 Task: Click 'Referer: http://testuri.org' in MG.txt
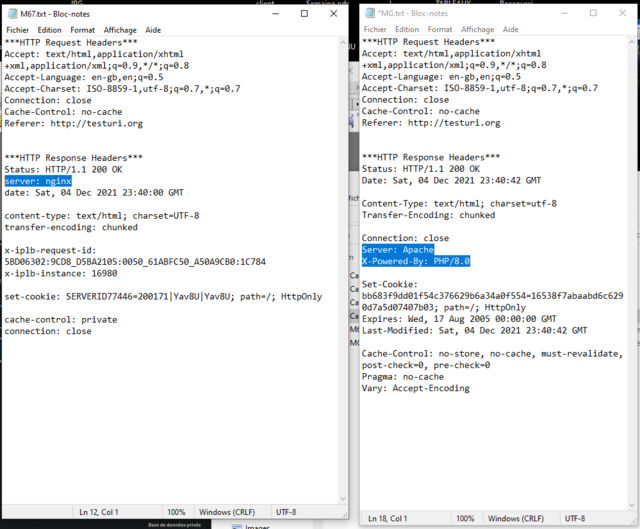[431, 122]
